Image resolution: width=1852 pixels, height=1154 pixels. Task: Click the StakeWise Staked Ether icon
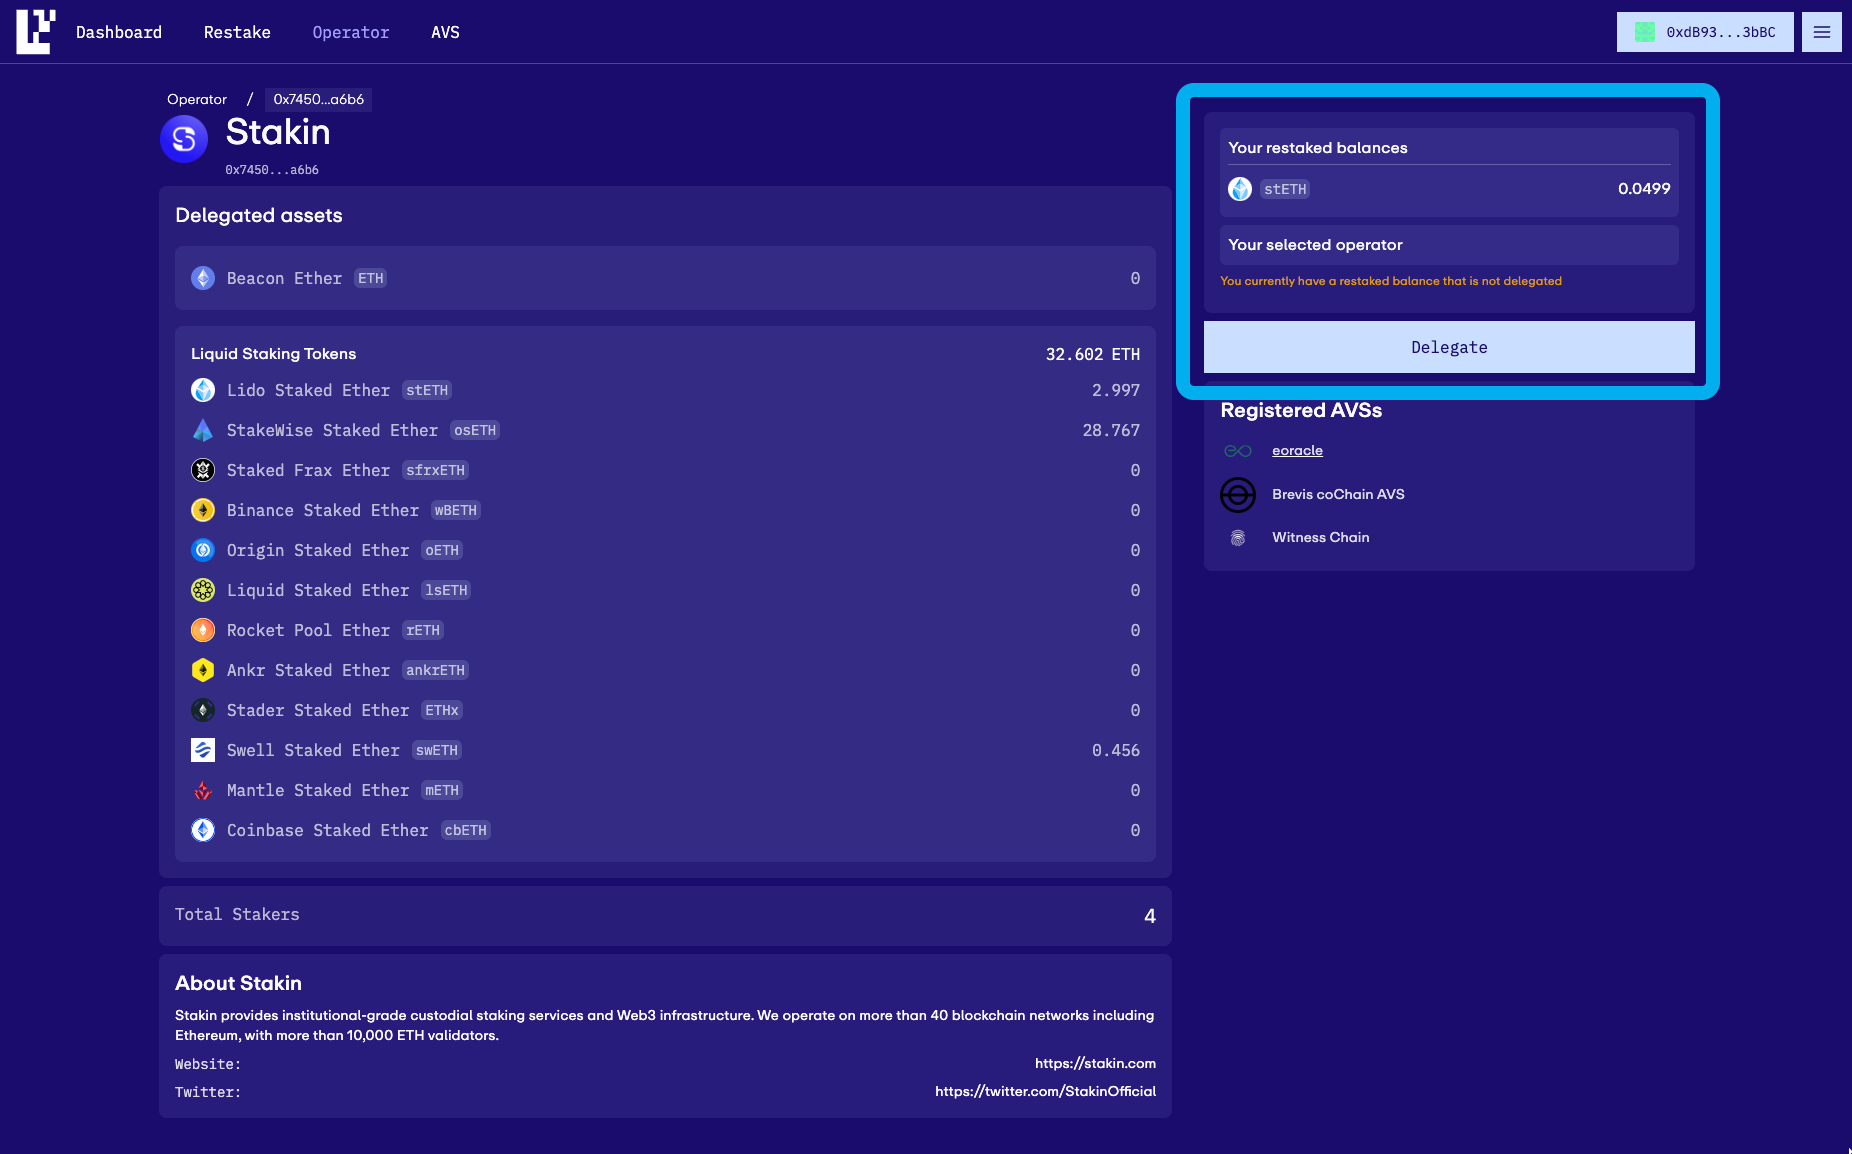tap(203, 430)
